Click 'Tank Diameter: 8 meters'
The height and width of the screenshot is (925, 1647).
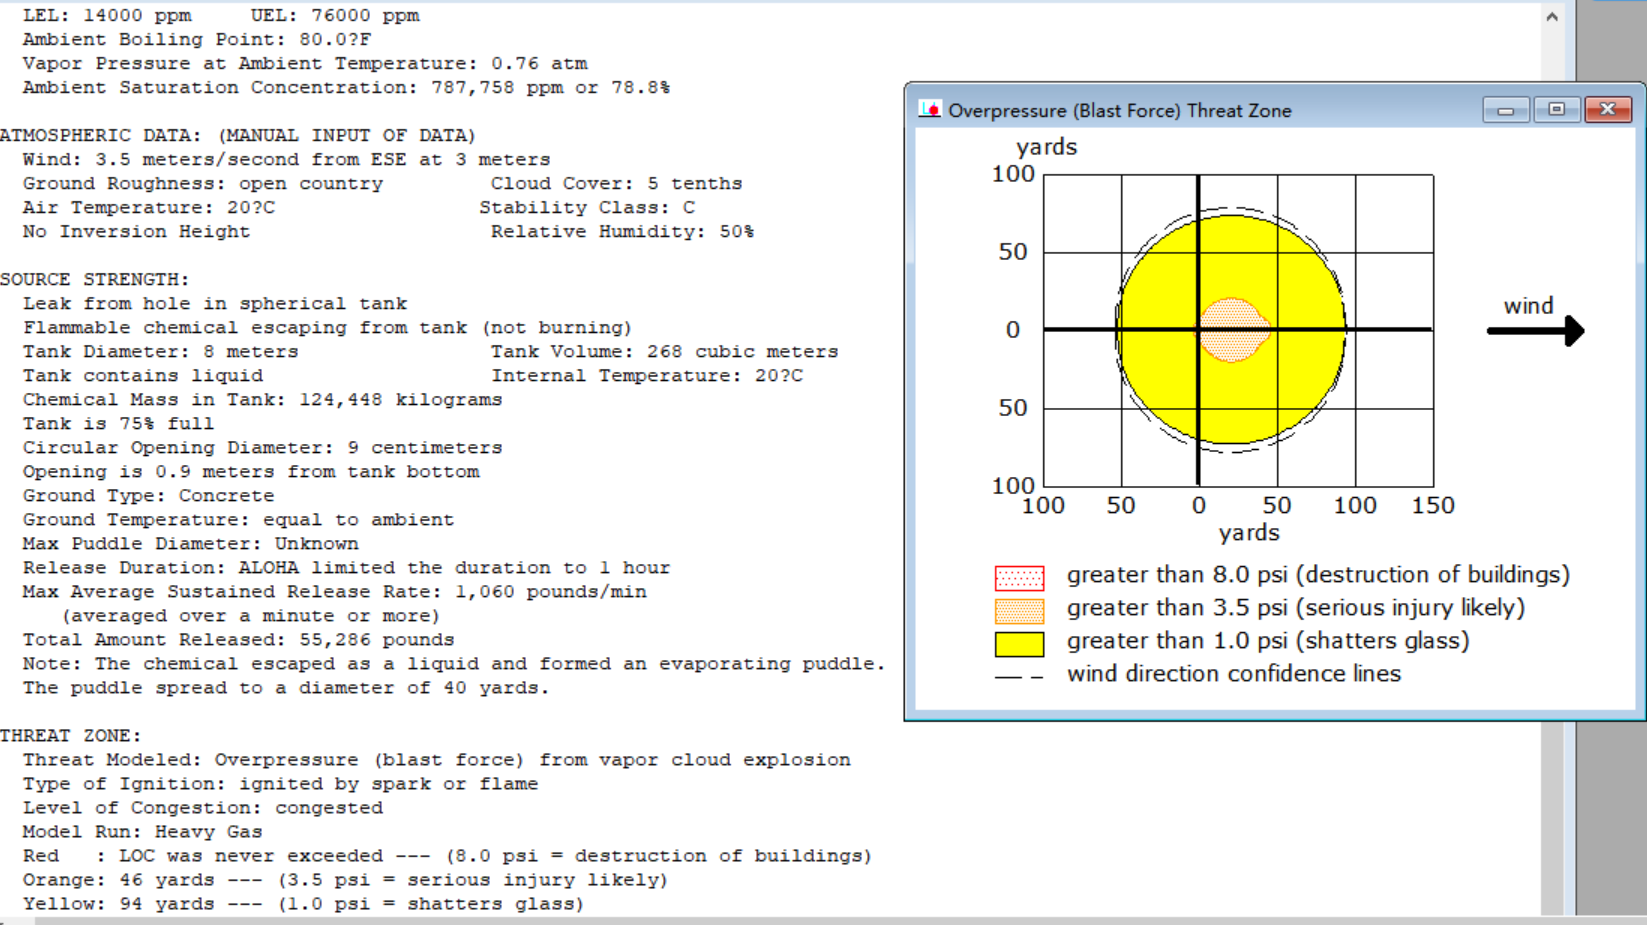161,352
